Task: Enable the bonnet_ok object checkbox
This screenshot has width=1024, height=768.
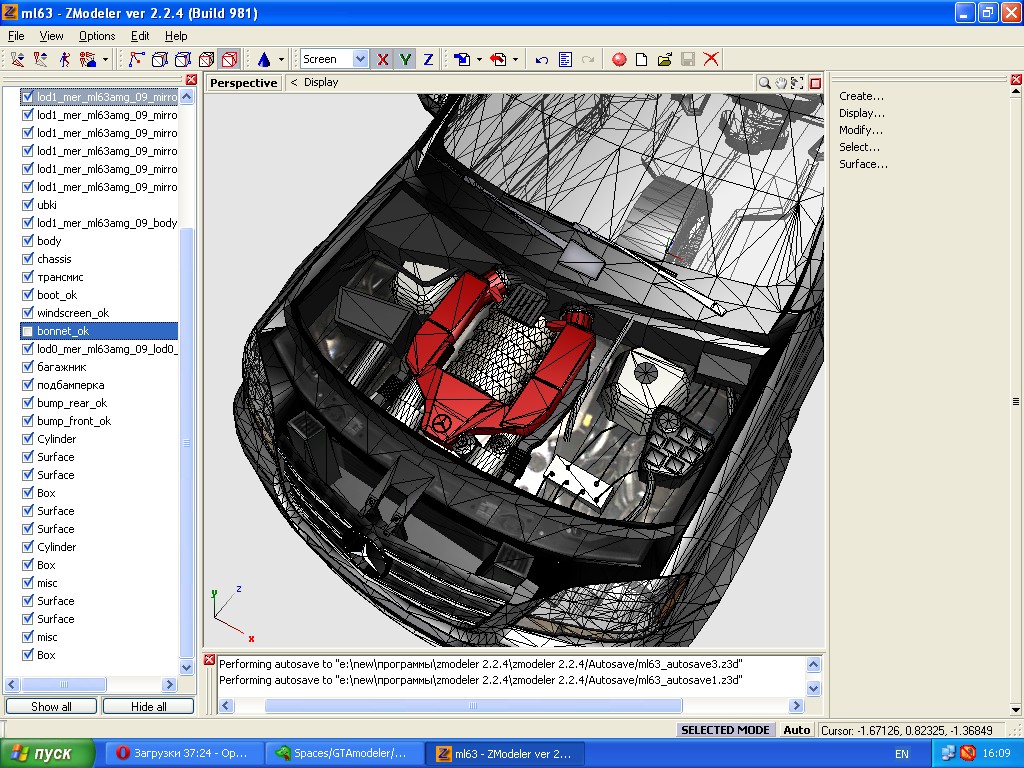Action: click(28, 331)
